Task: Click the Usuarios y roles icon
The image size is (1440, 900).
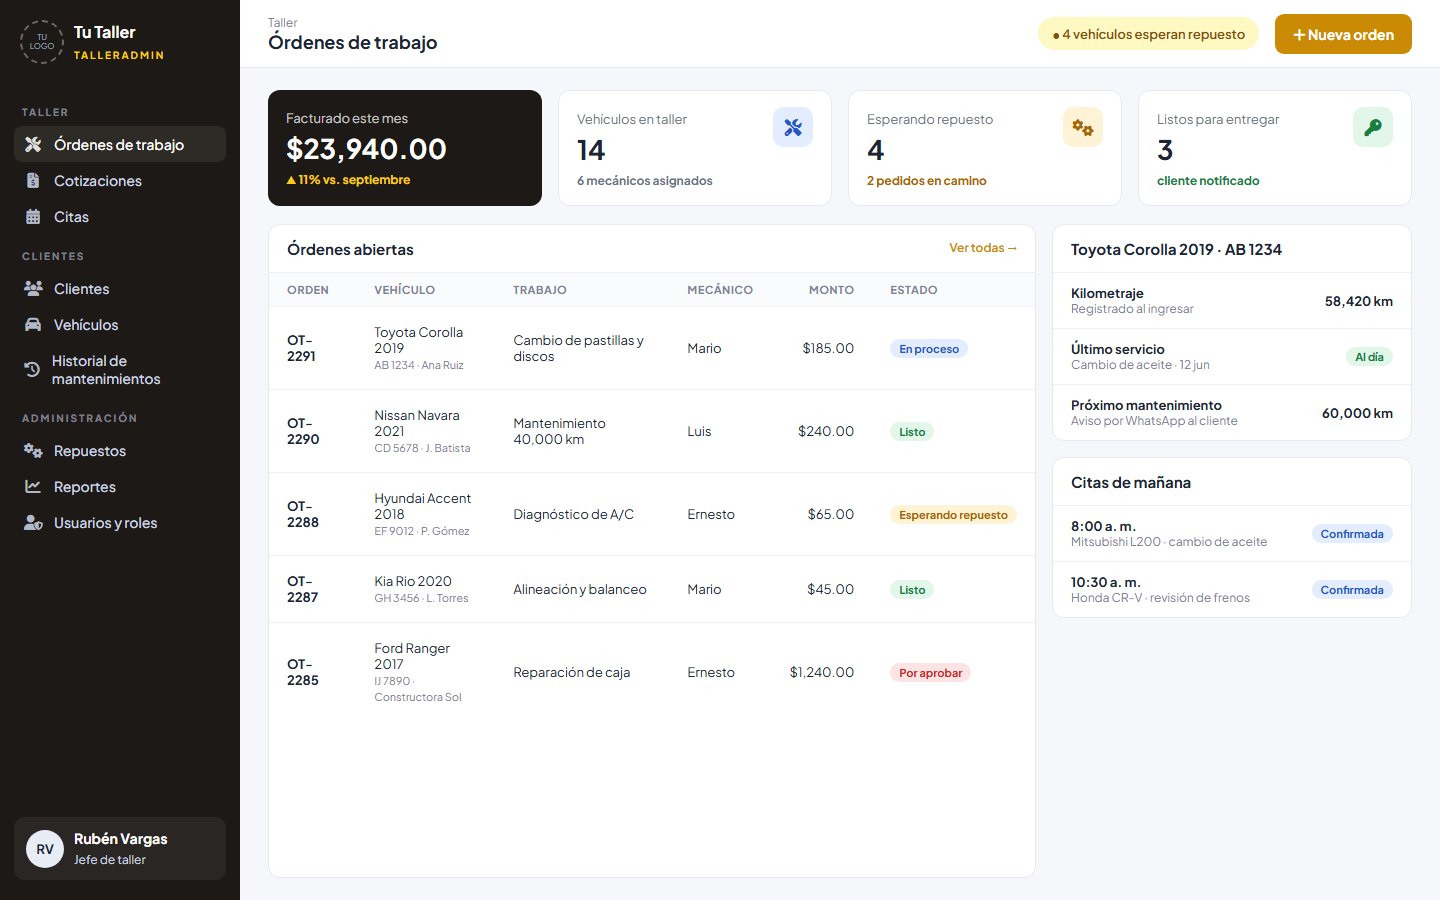Action: (33, 522)
